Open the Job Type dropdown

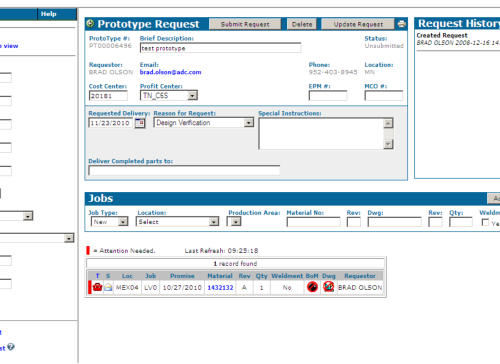pyautogui.click(x=123, y=221)
